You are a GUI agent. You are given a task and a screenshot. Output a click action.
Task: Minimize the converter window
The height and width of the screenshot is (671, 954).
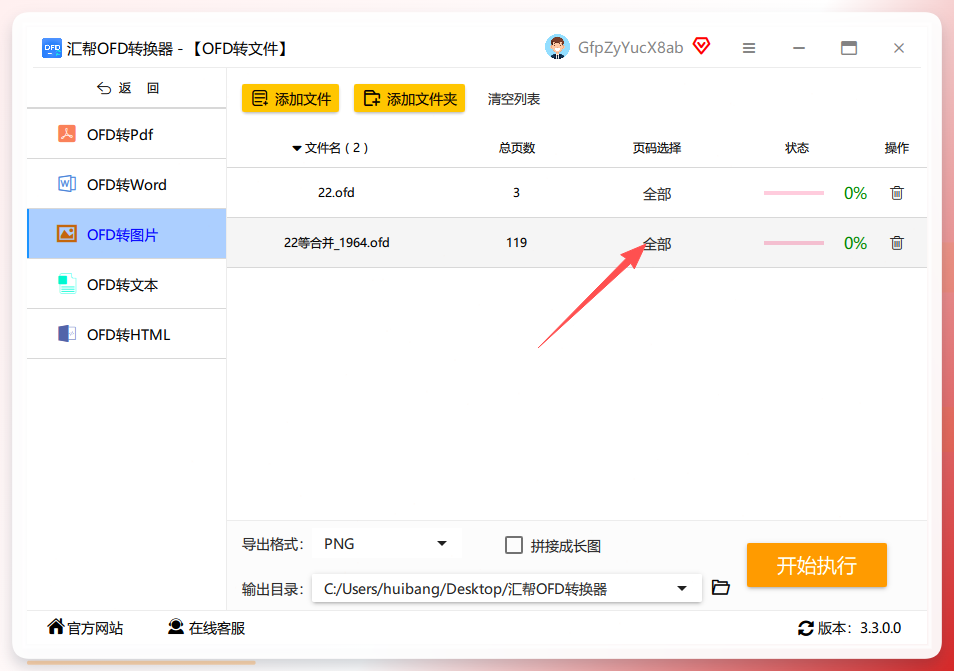tap(799, 48)
